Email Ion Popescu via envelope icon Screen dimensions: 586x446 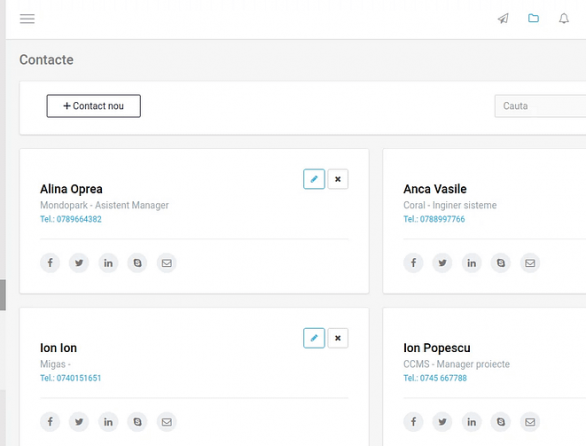pyautogui.click(x=530, y=422)
